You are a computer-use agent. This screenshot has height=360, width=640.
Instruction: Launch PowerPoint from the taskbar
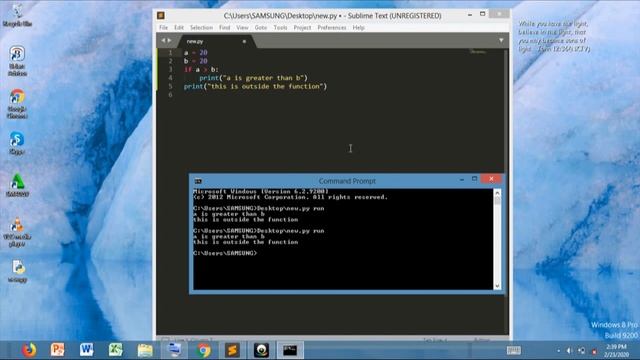tap(58, 350)
